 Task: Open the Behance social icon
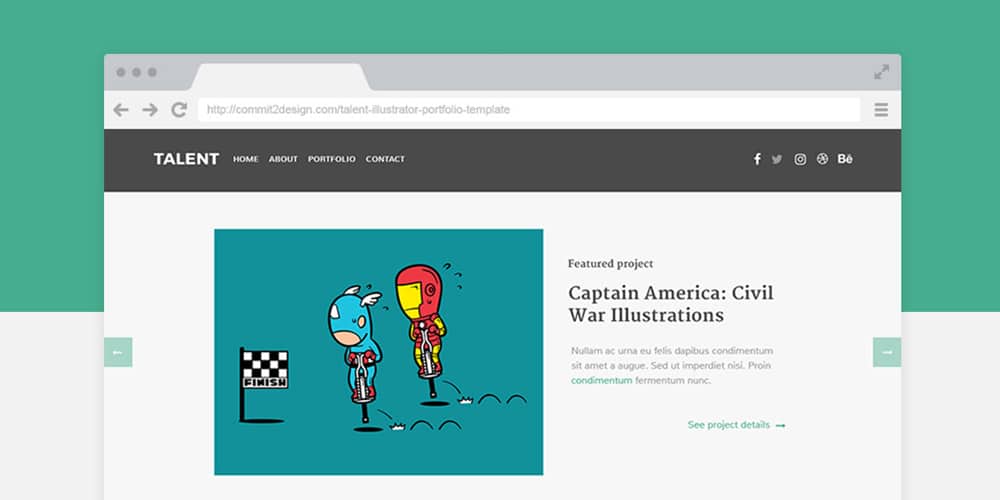[x=845, y=159]
